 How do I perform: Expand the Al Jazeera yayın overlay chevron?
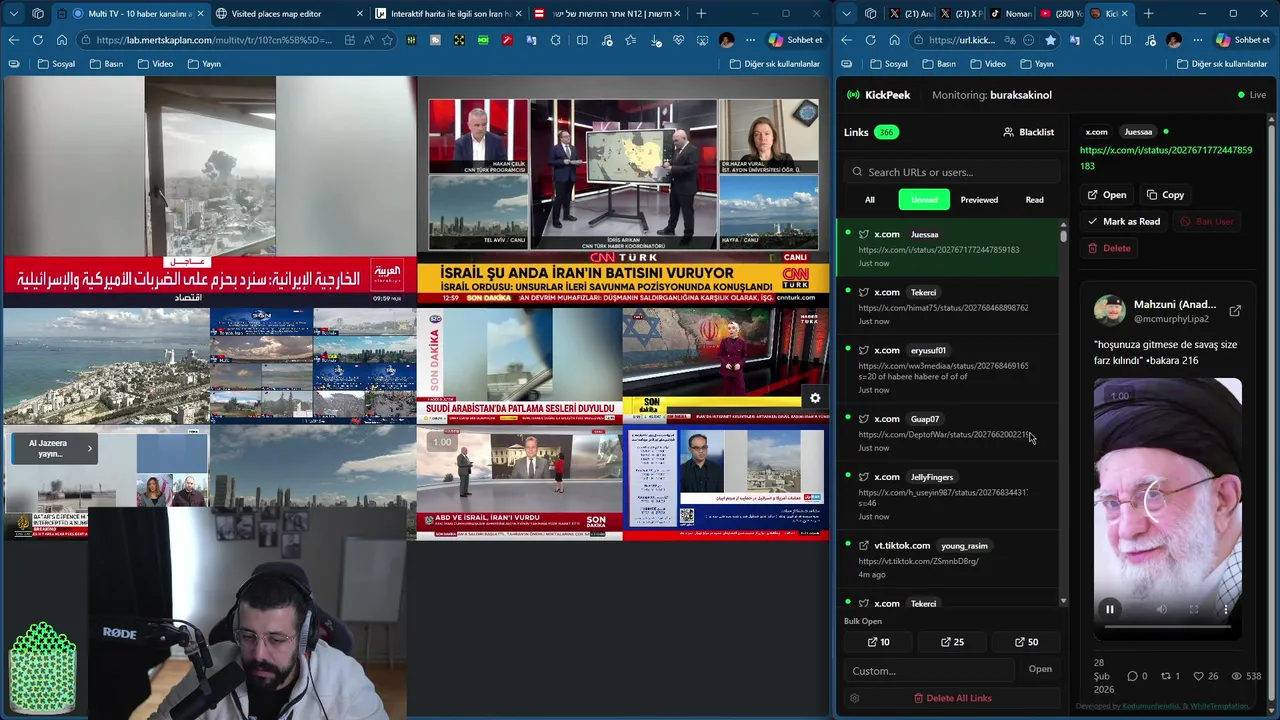[89, 448]
